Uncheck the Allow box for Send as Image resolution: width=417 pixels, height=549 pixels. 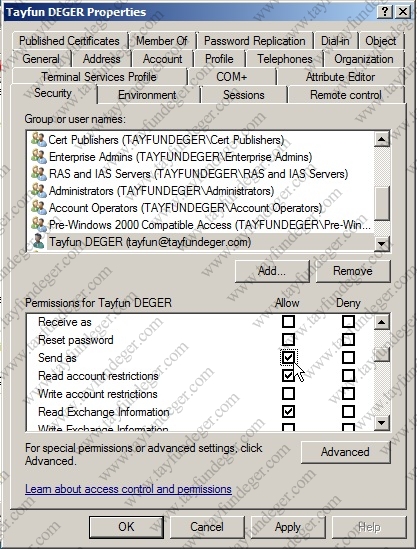(x=288, y=357)
